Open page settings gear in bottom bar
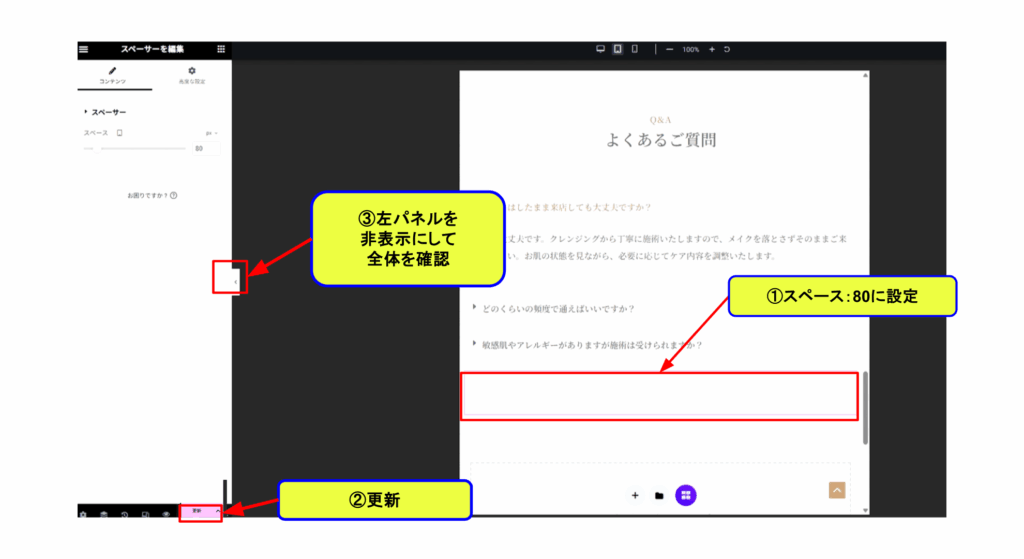 pyautogui.click(x=83, y=514)
